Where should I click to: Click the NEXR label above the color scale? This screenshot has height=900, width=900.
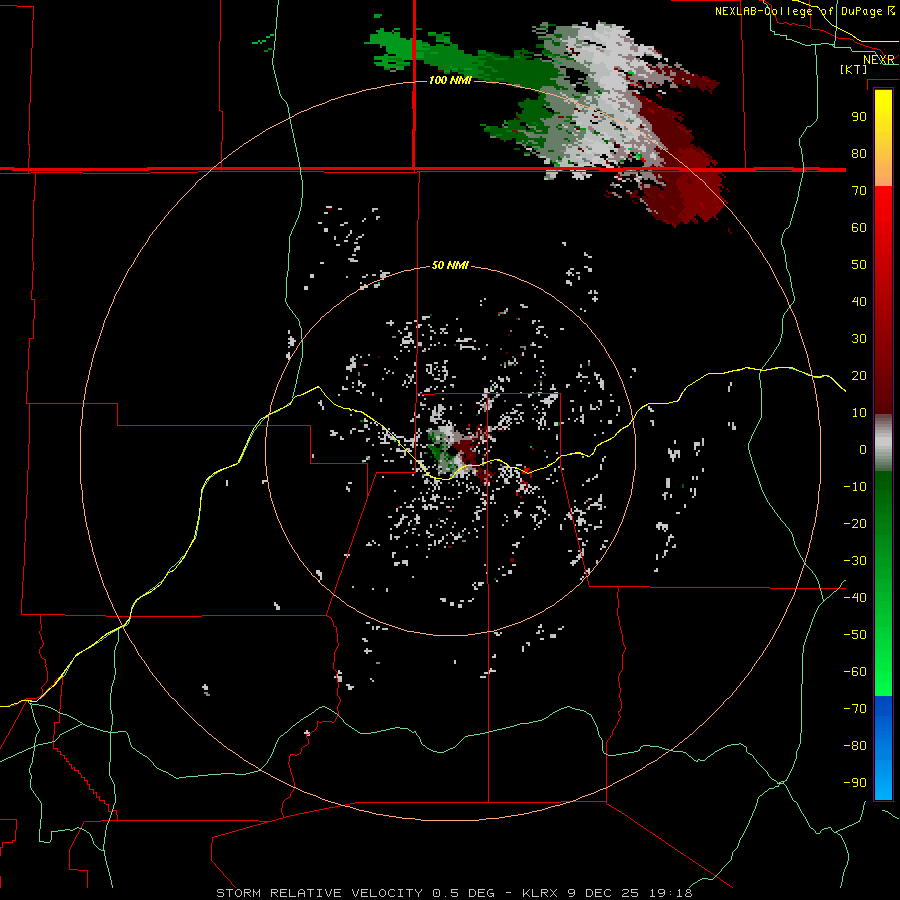(x=879, y=60)
